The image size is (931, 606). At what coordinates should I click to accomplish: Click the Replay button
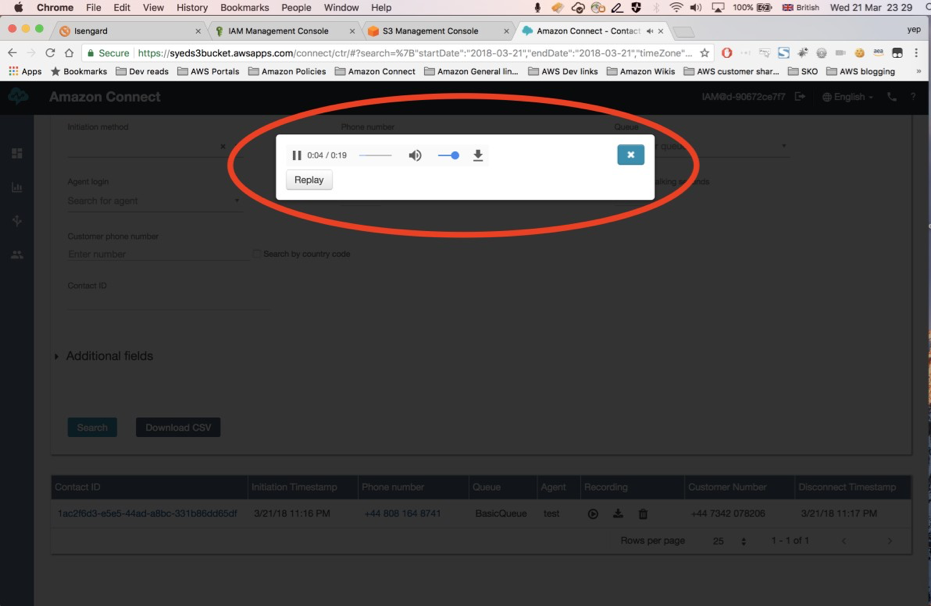pyautogui.click(x=309, y=180)
